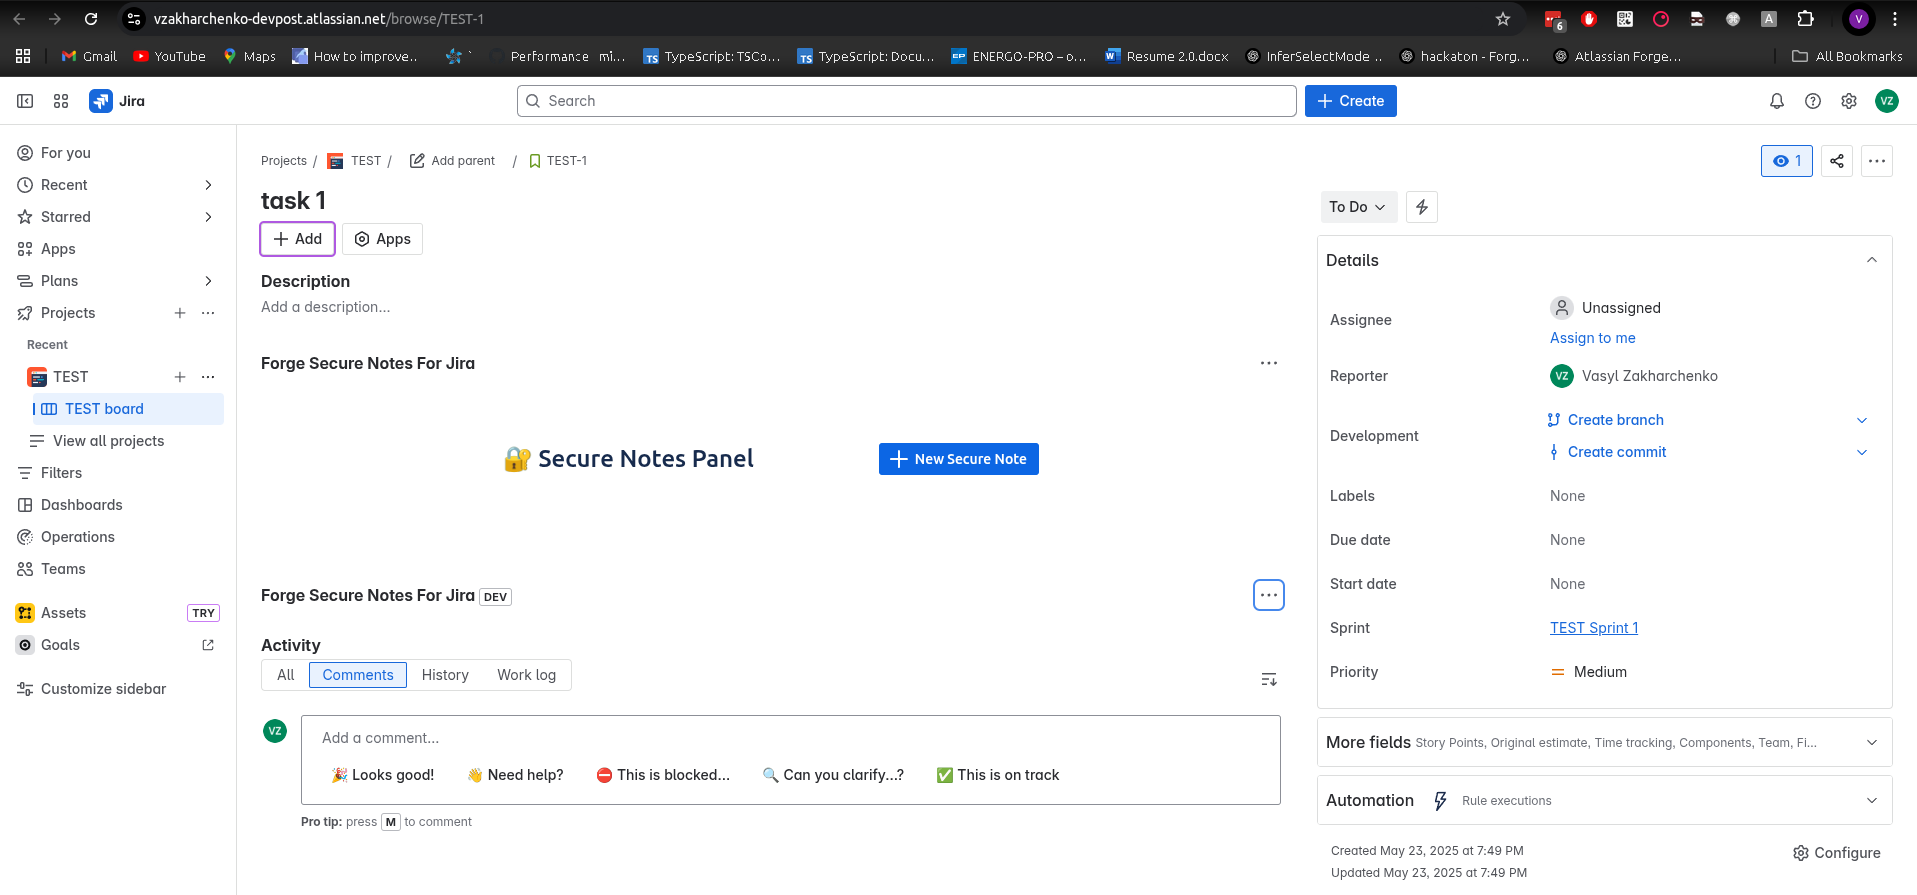Open the TEST Sprint 1 link

click(1594, 628)
